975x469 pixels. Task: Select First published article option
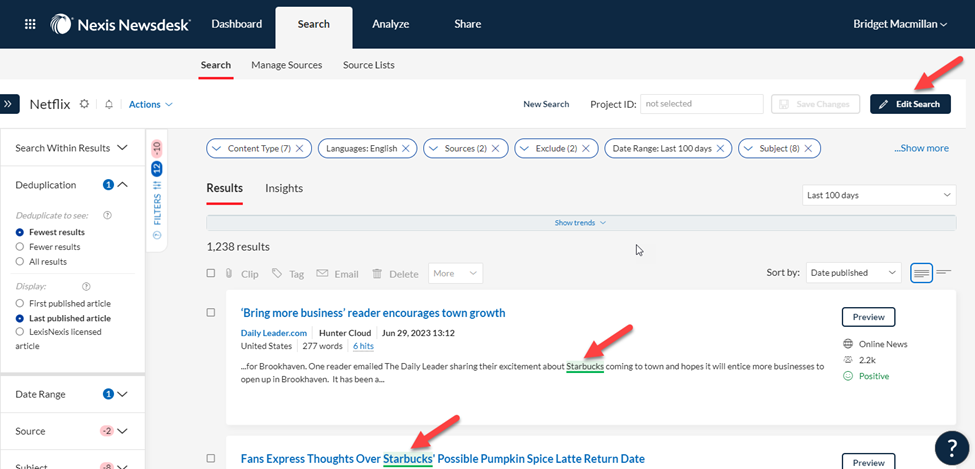[x=20, y=304]
